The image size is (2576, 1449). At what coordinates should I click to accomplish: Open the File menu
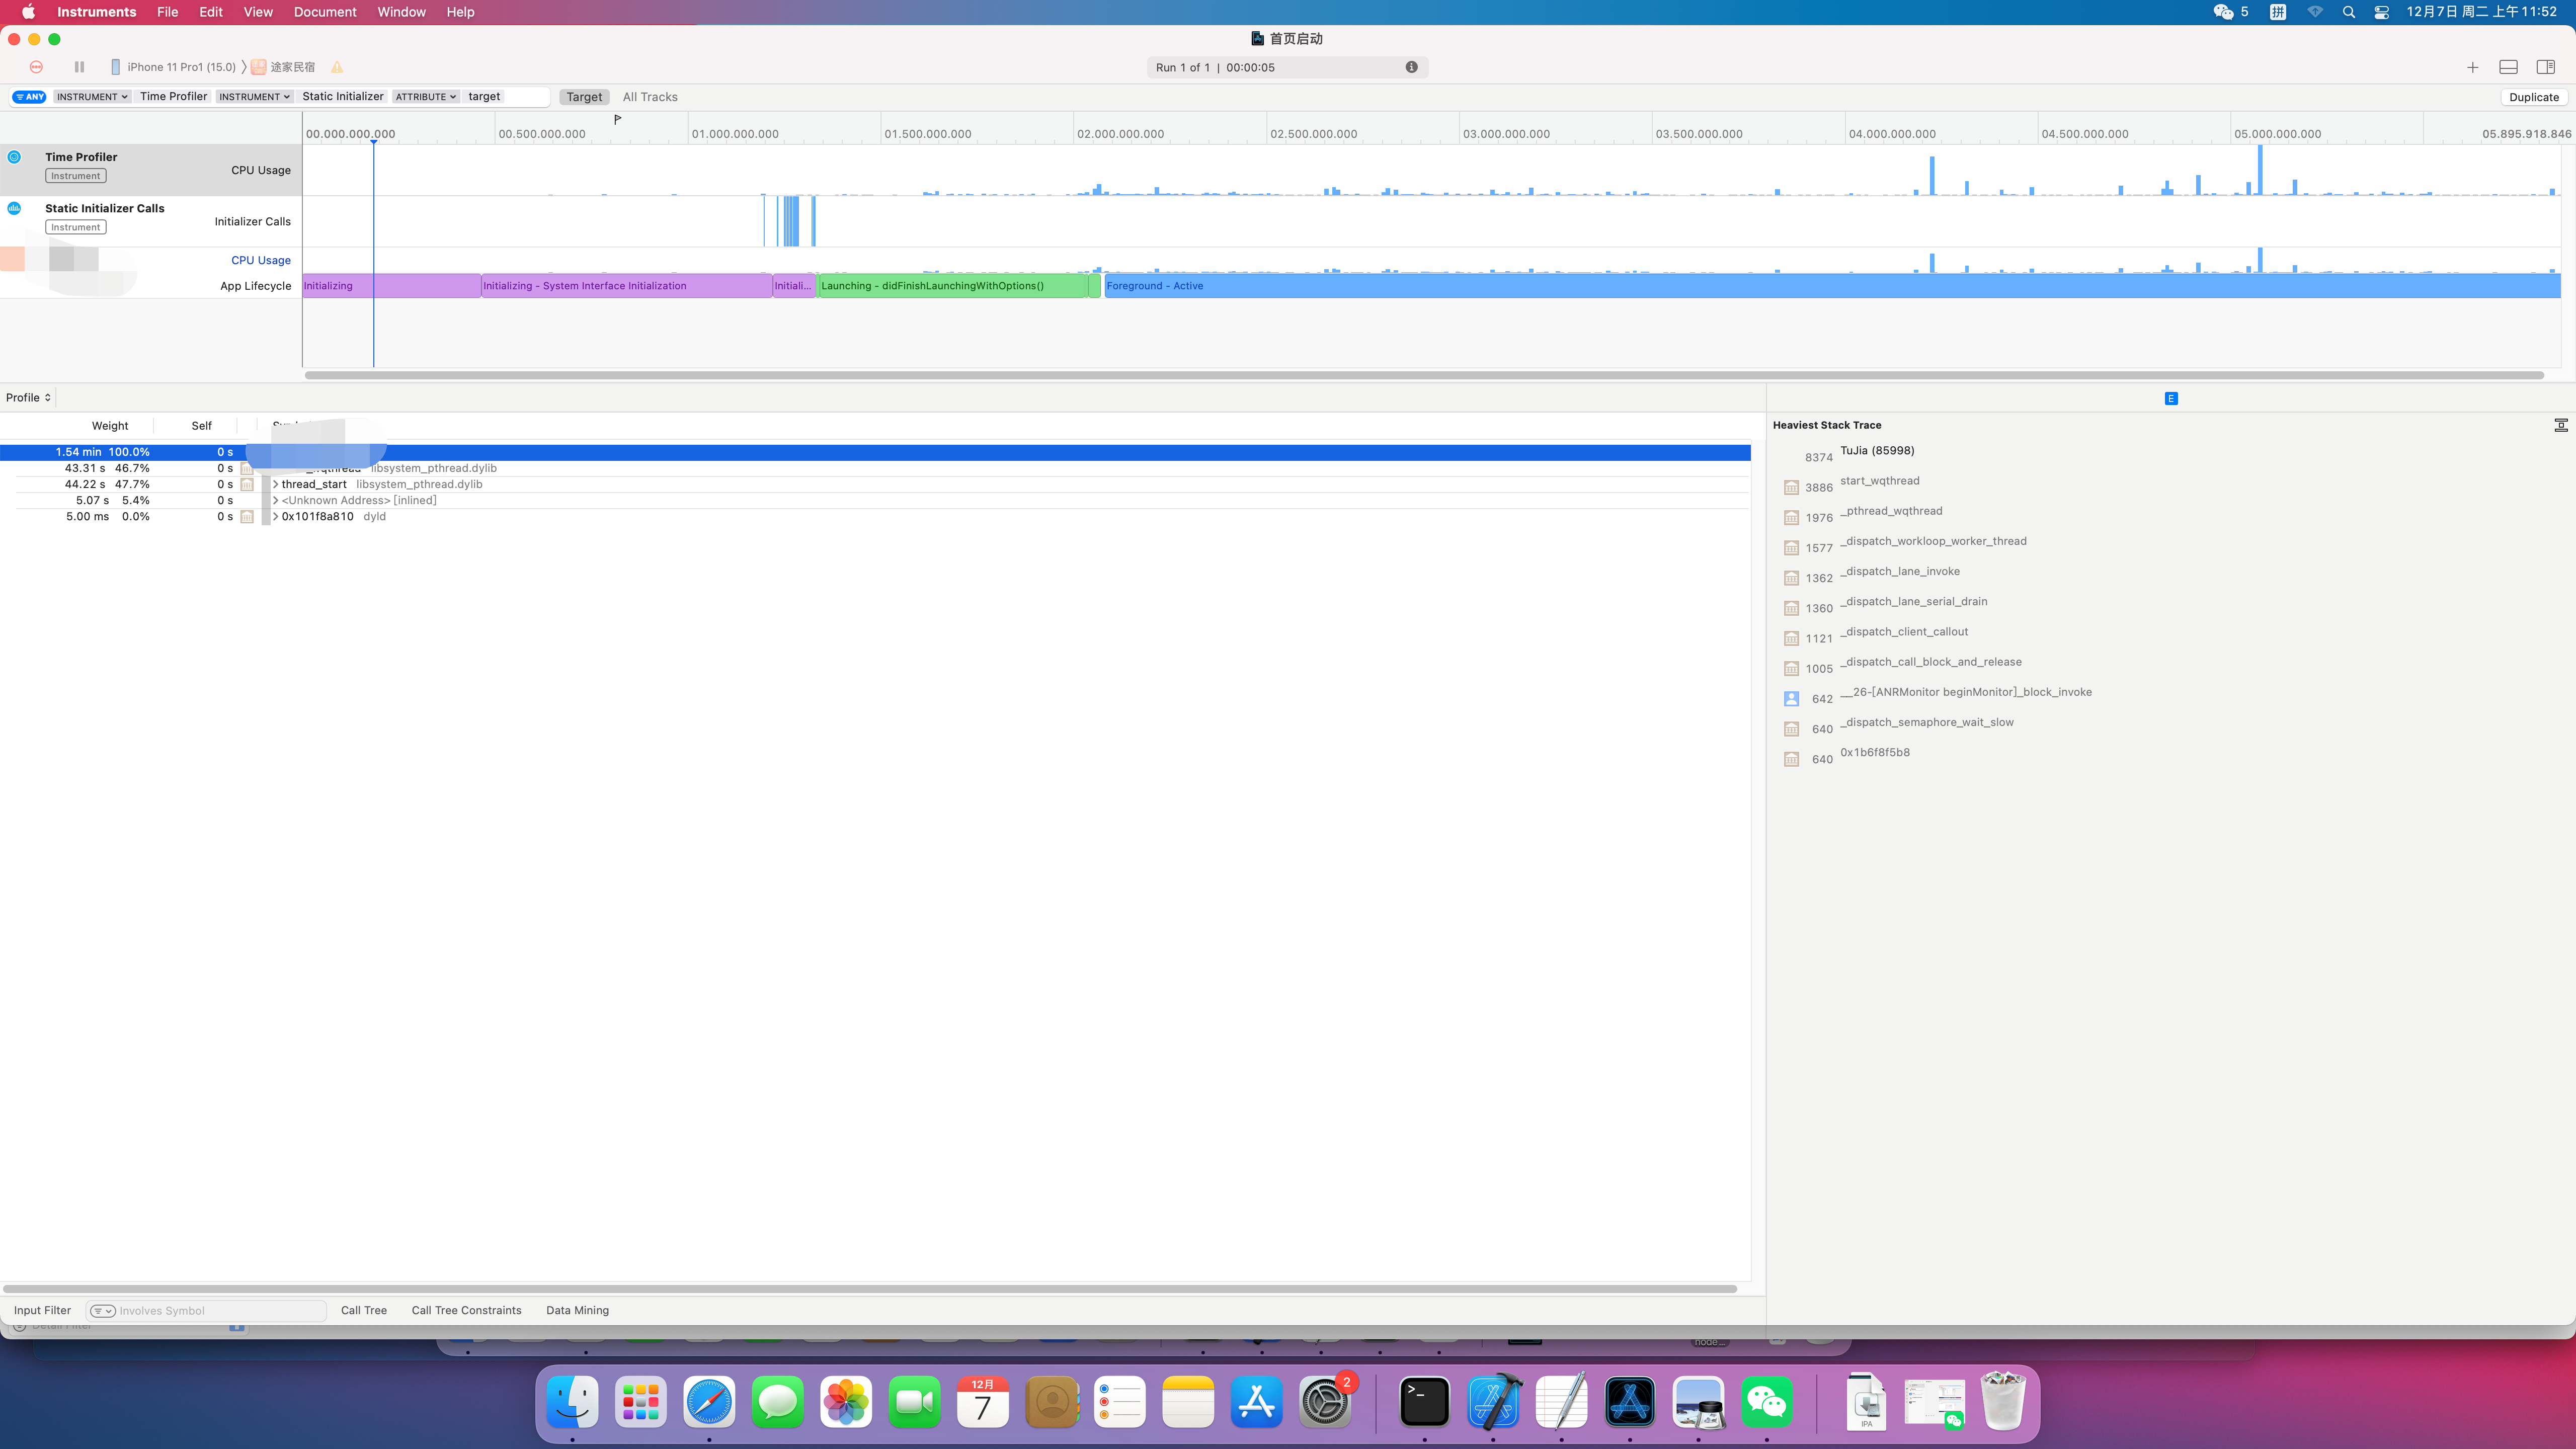pos(167,12)
